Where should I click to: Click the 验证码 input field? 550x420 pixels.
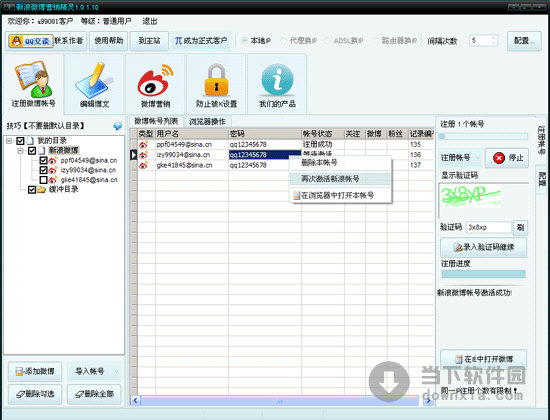click(489, 227)
